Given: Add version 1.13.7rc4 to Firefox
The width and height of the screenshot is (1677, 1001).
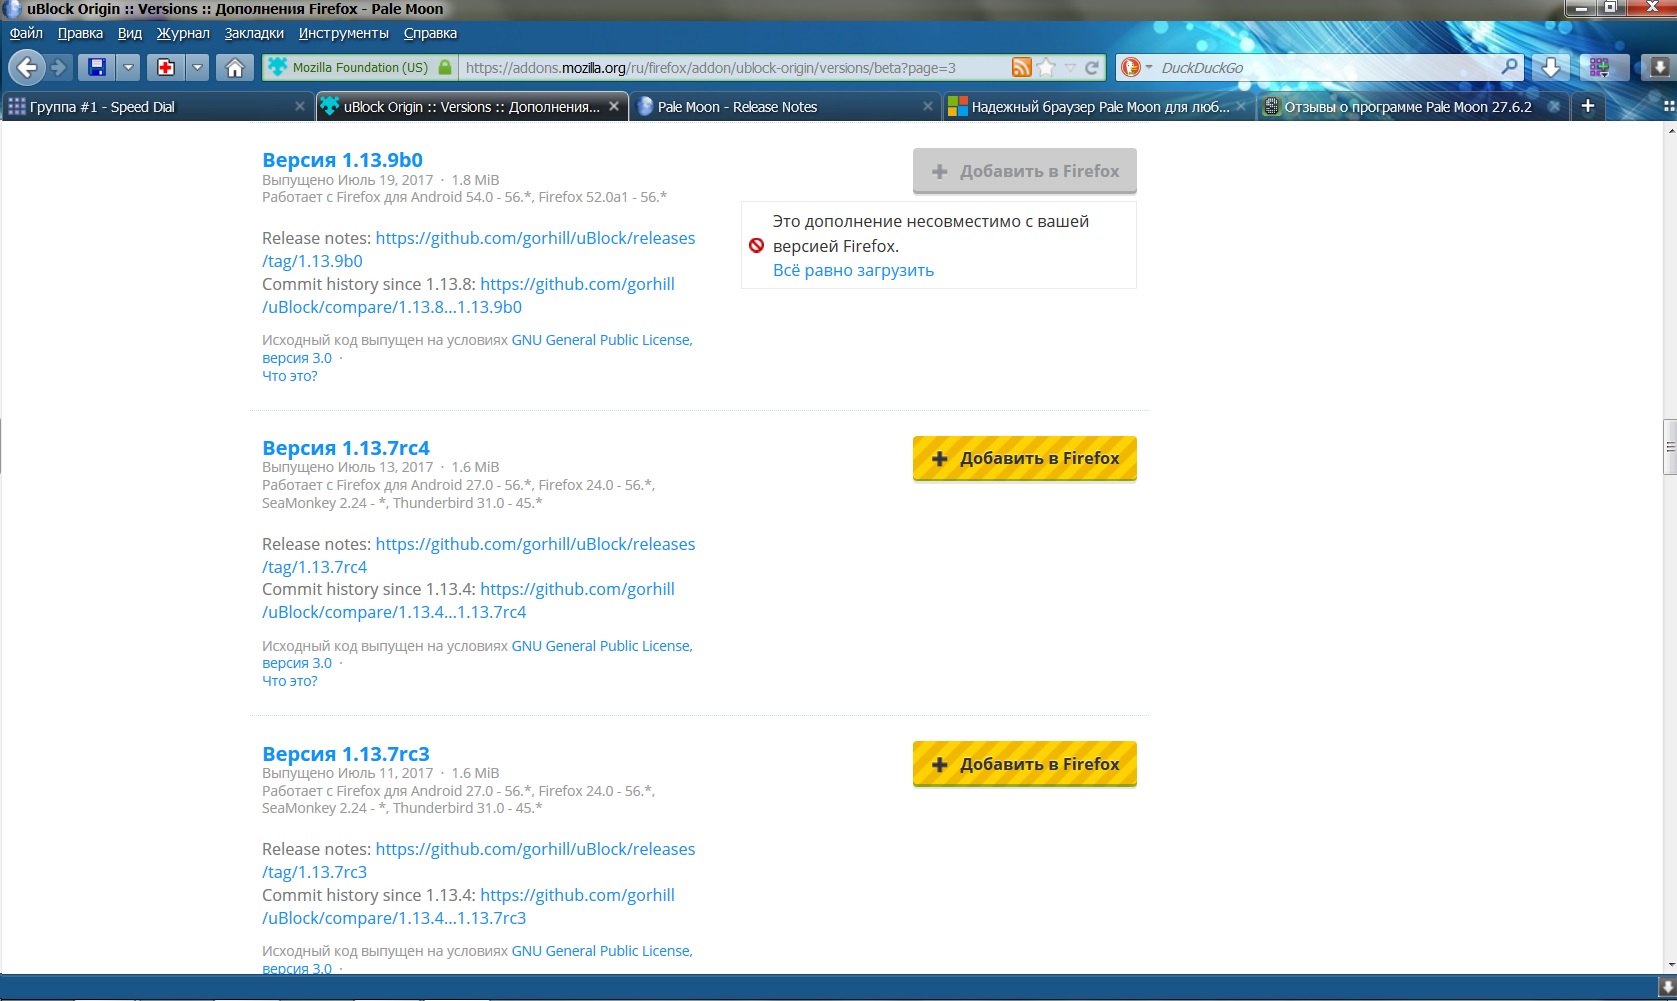Looking at the screenshot, I should [x=1024, y=458].
